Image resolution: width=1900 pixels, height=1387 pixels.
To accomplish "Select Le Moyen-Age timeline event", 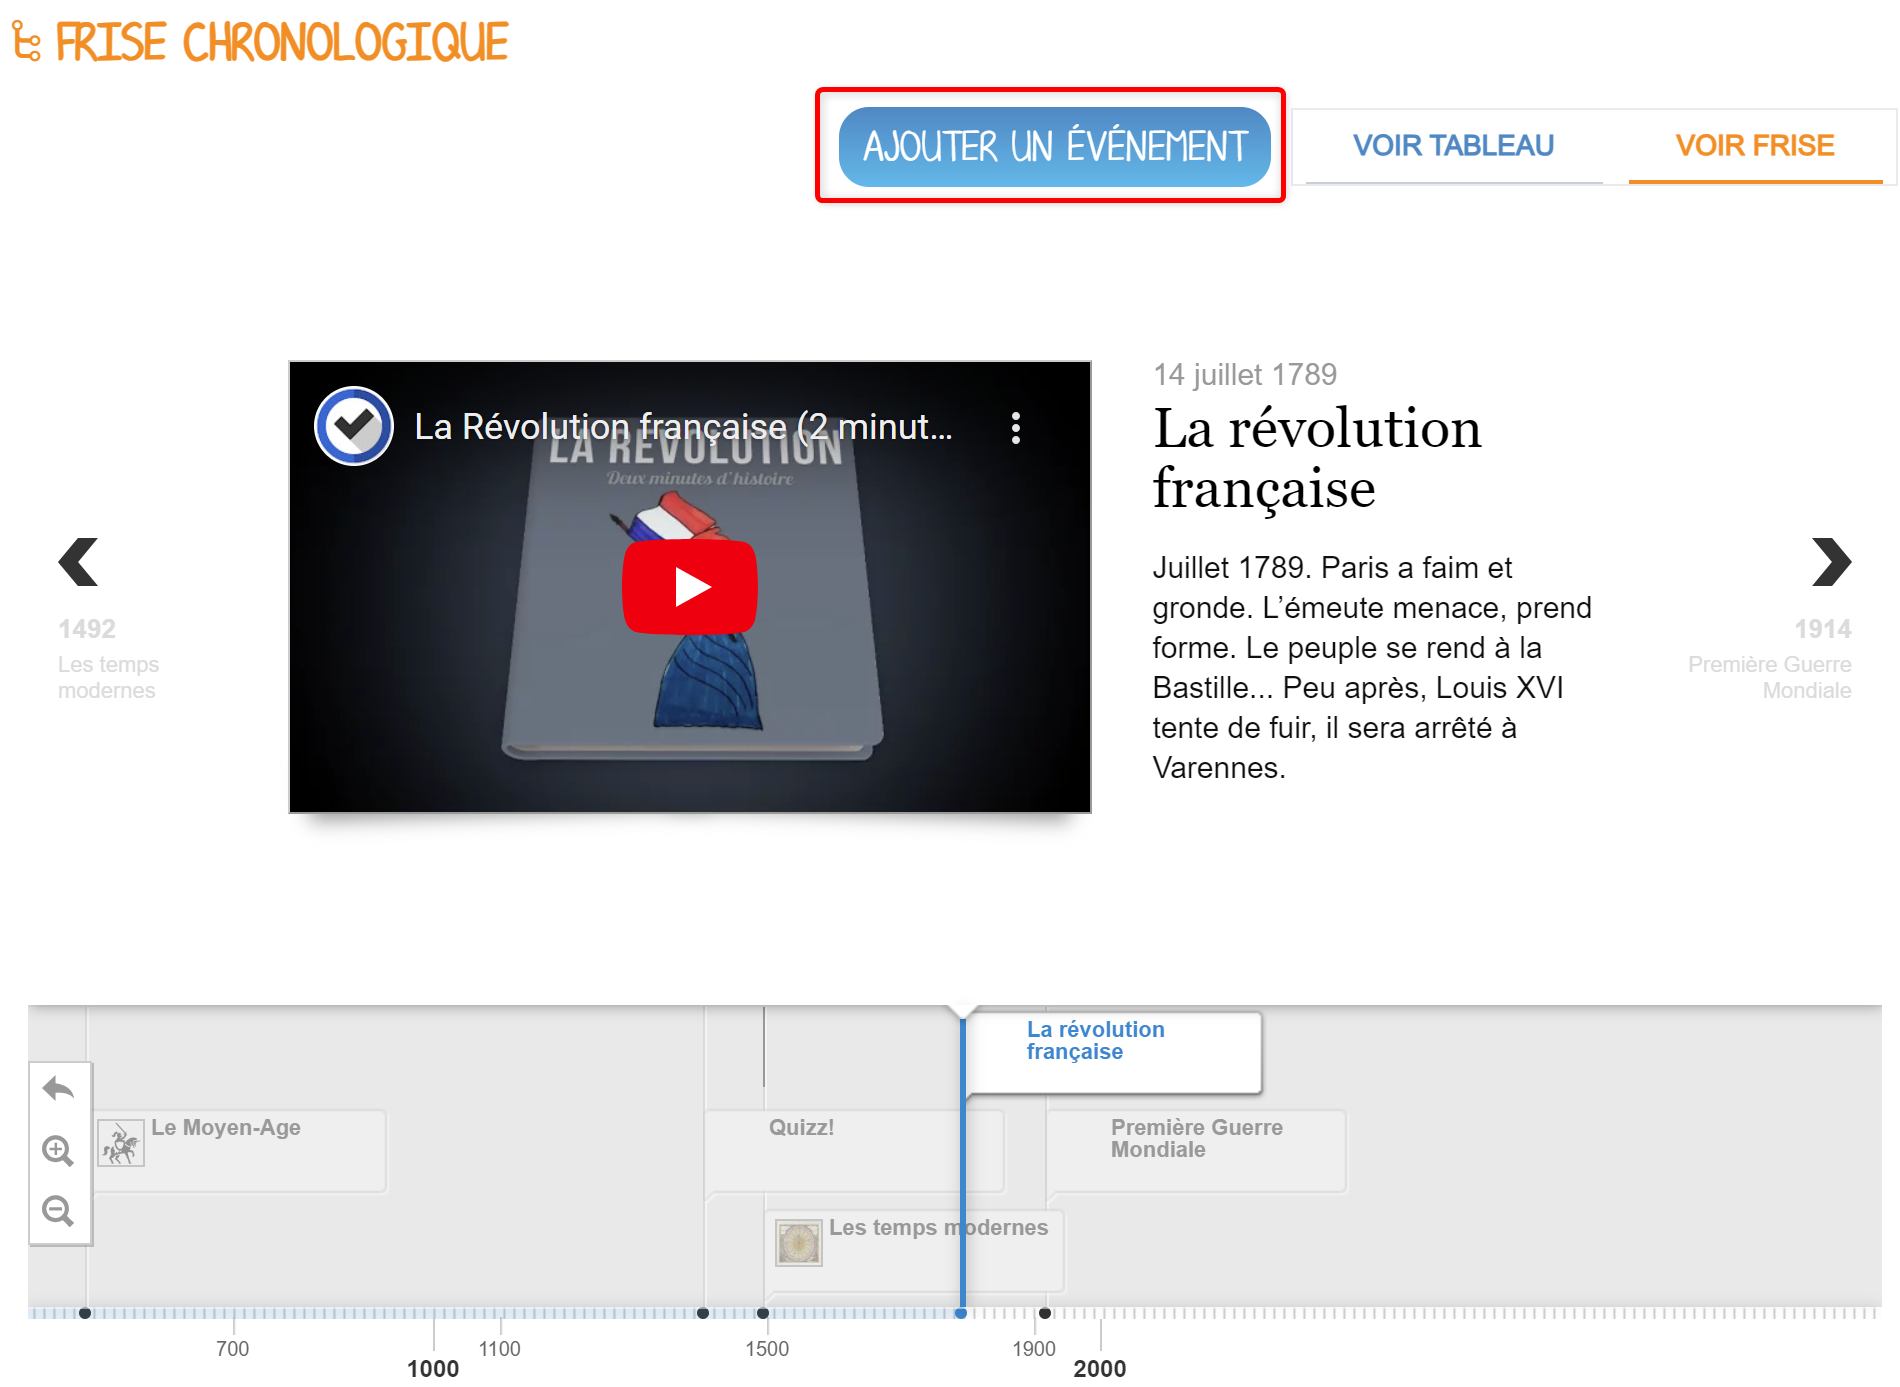I will point(226,1128).
